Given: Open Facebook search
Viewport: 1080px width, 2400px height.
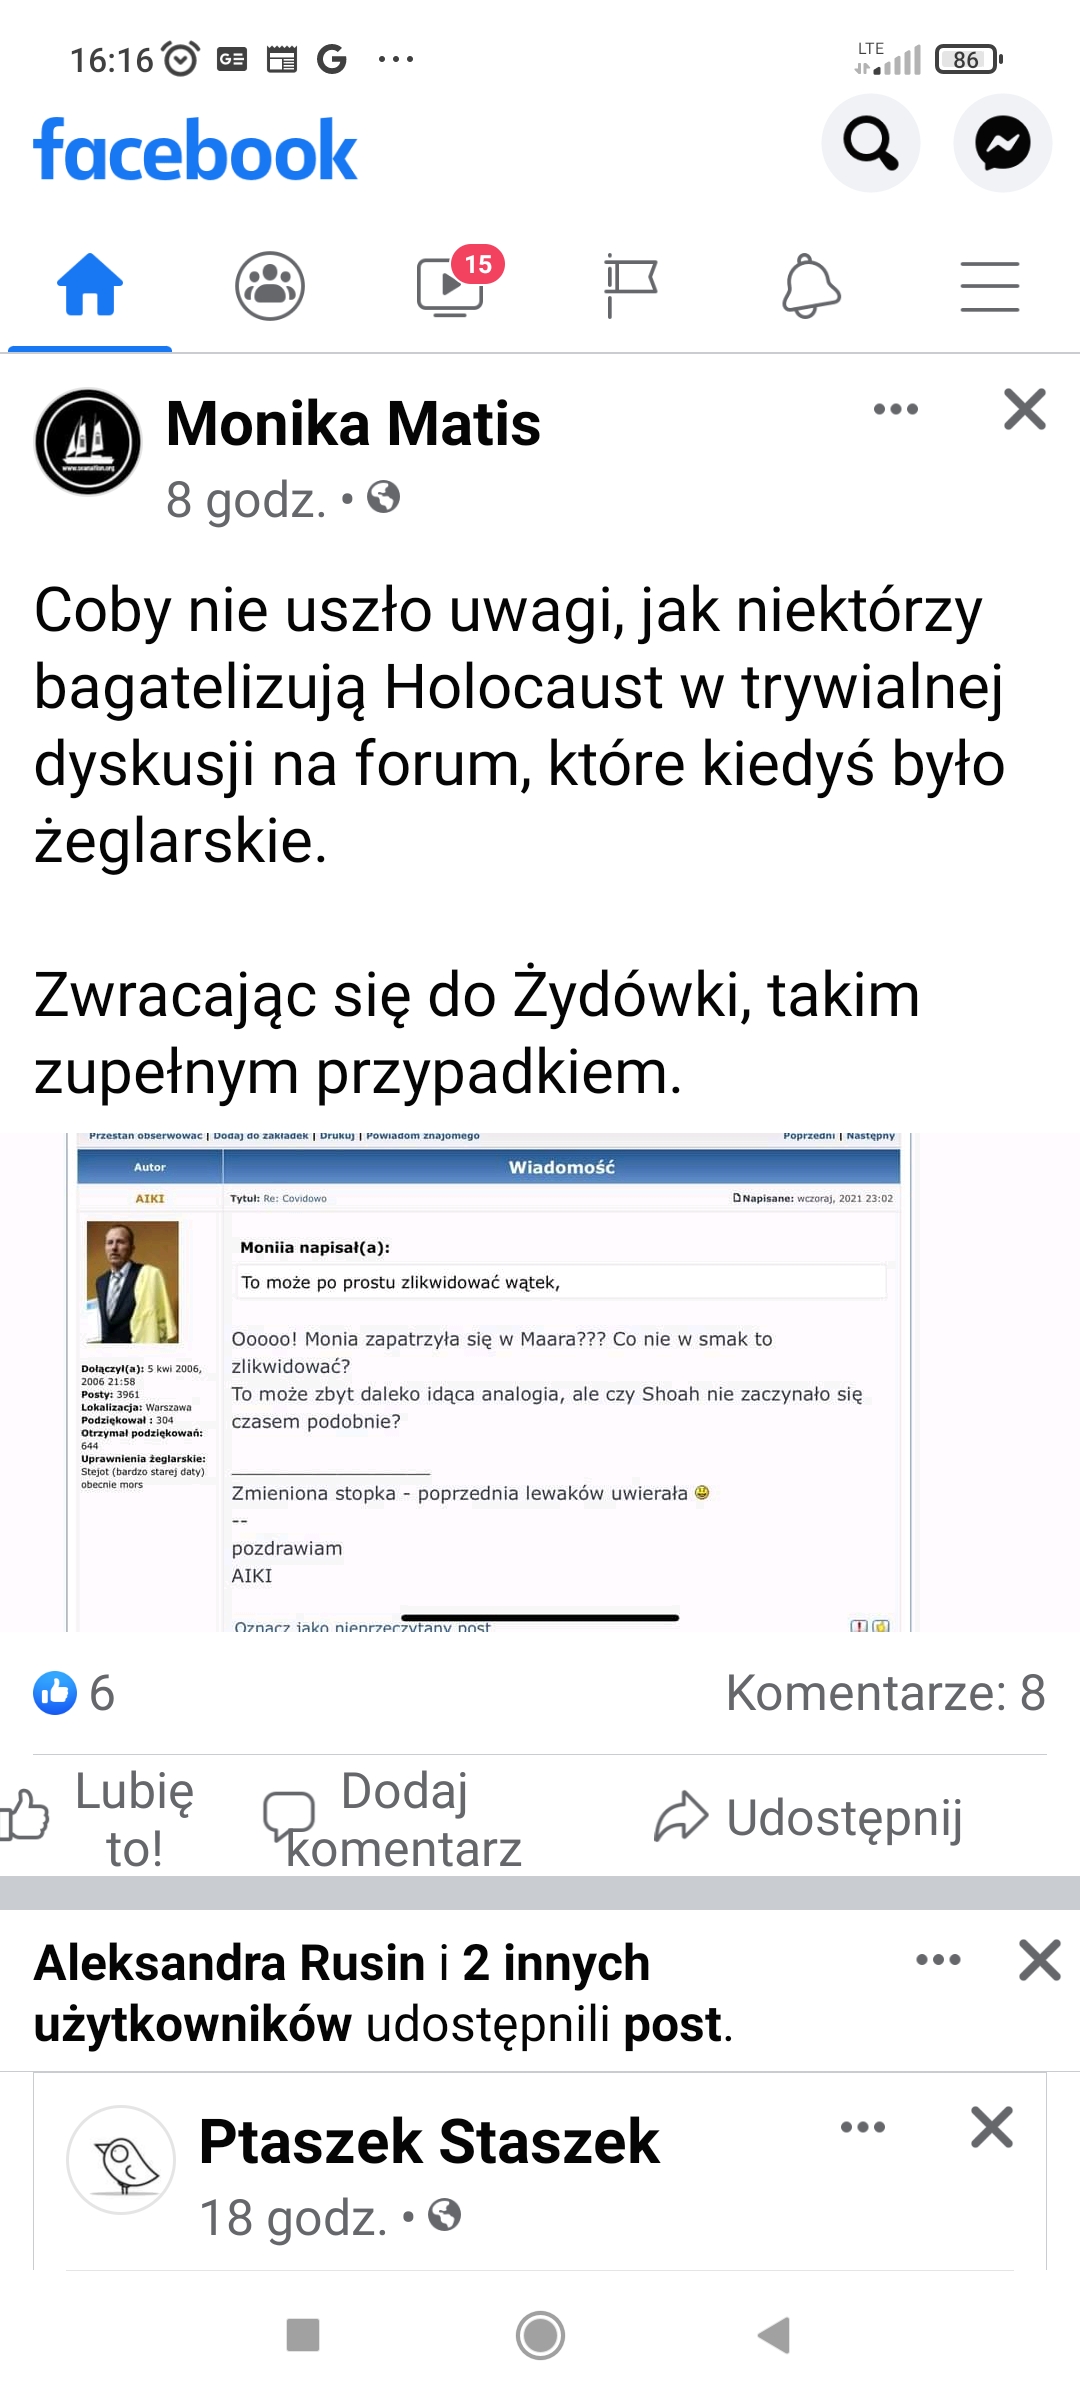Looking at the screenshot, I should (x=870, y=143).
